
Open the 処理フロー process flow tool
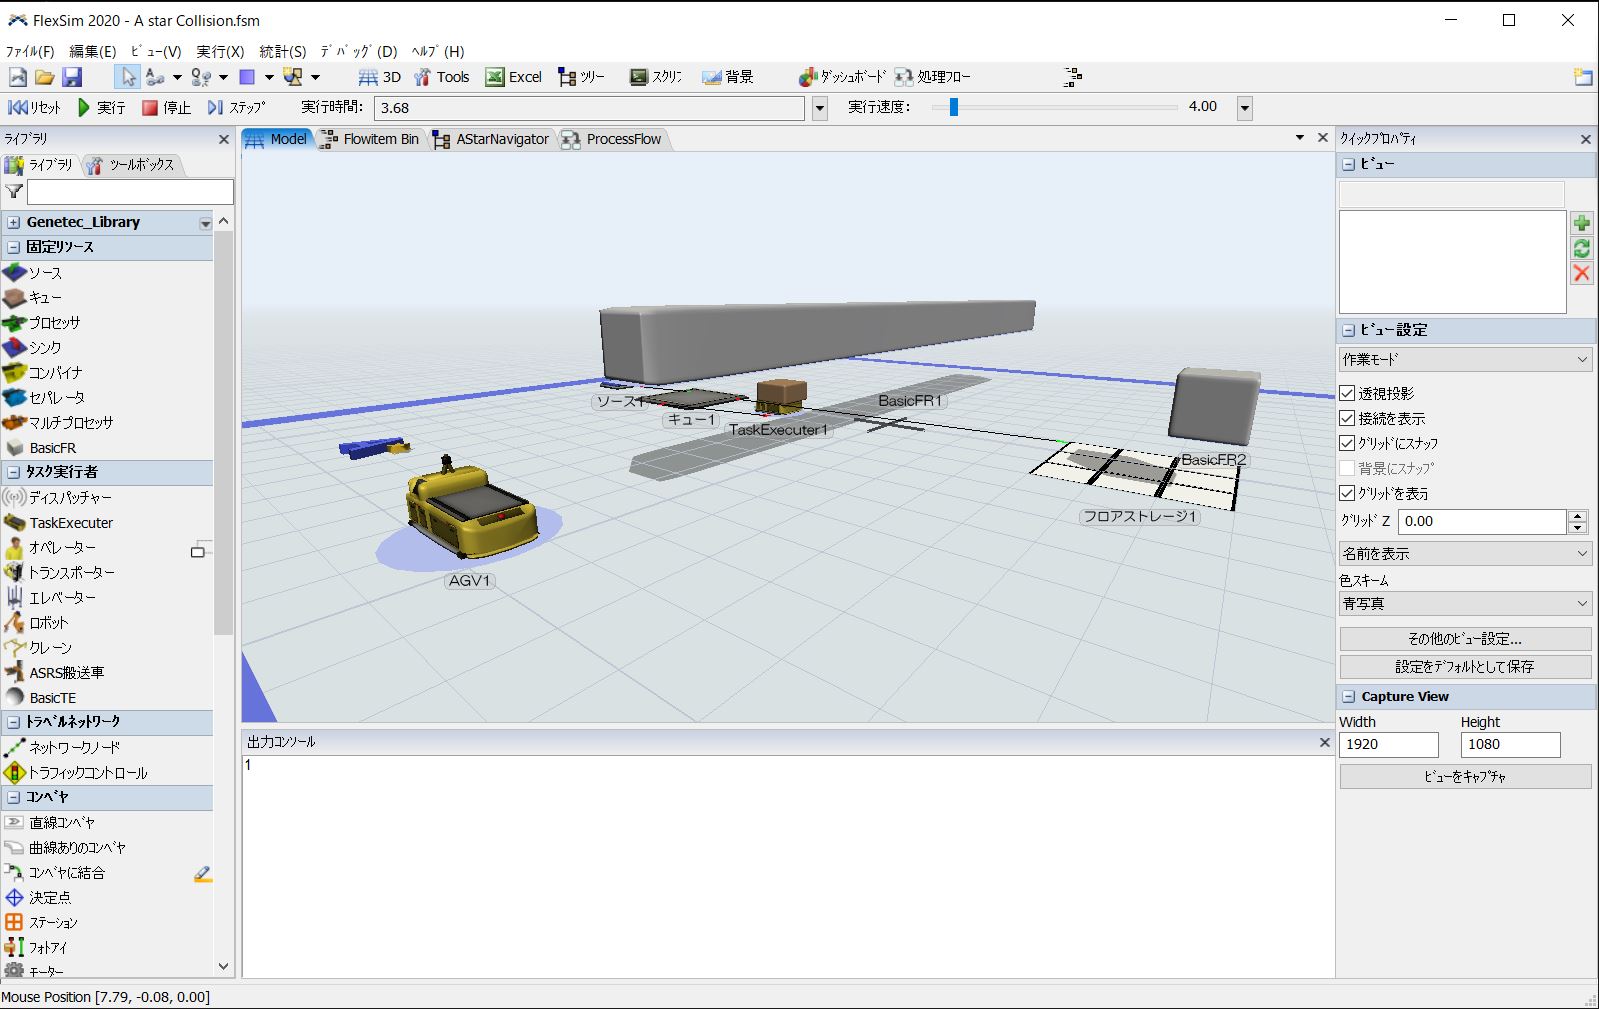932,77
